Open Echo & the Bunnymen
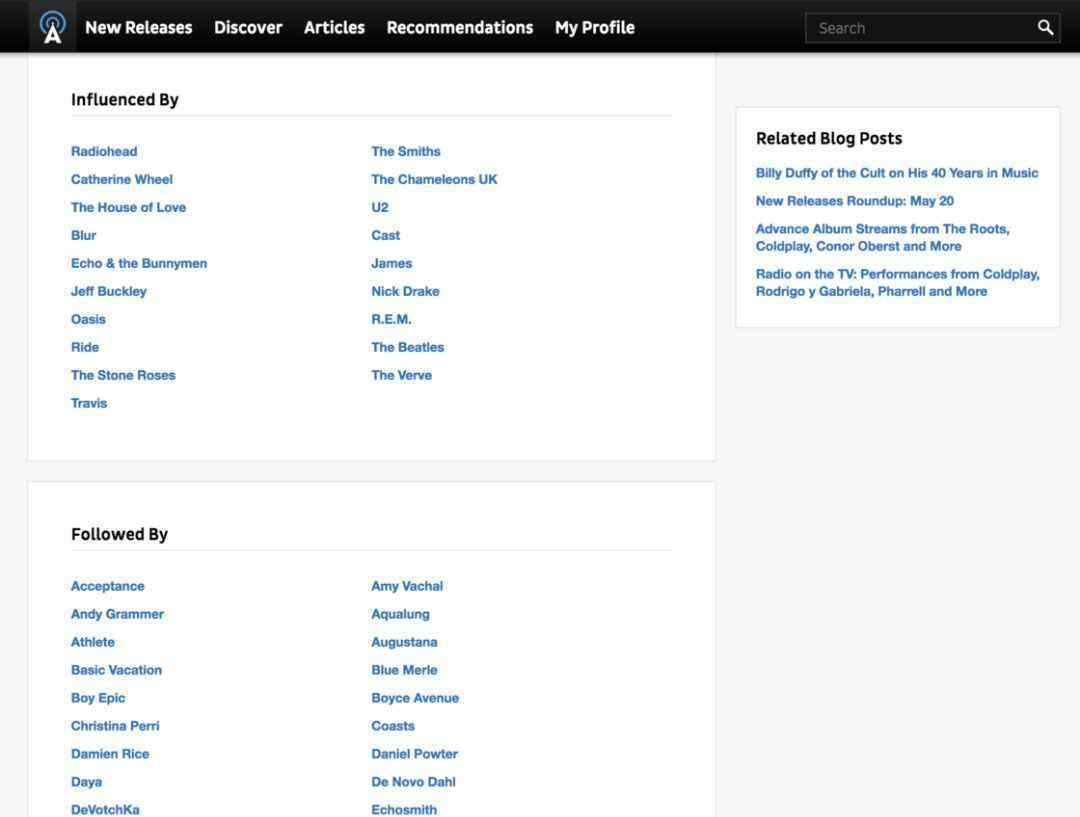This screenshot has width=1080, height=817. pos(139,263)
